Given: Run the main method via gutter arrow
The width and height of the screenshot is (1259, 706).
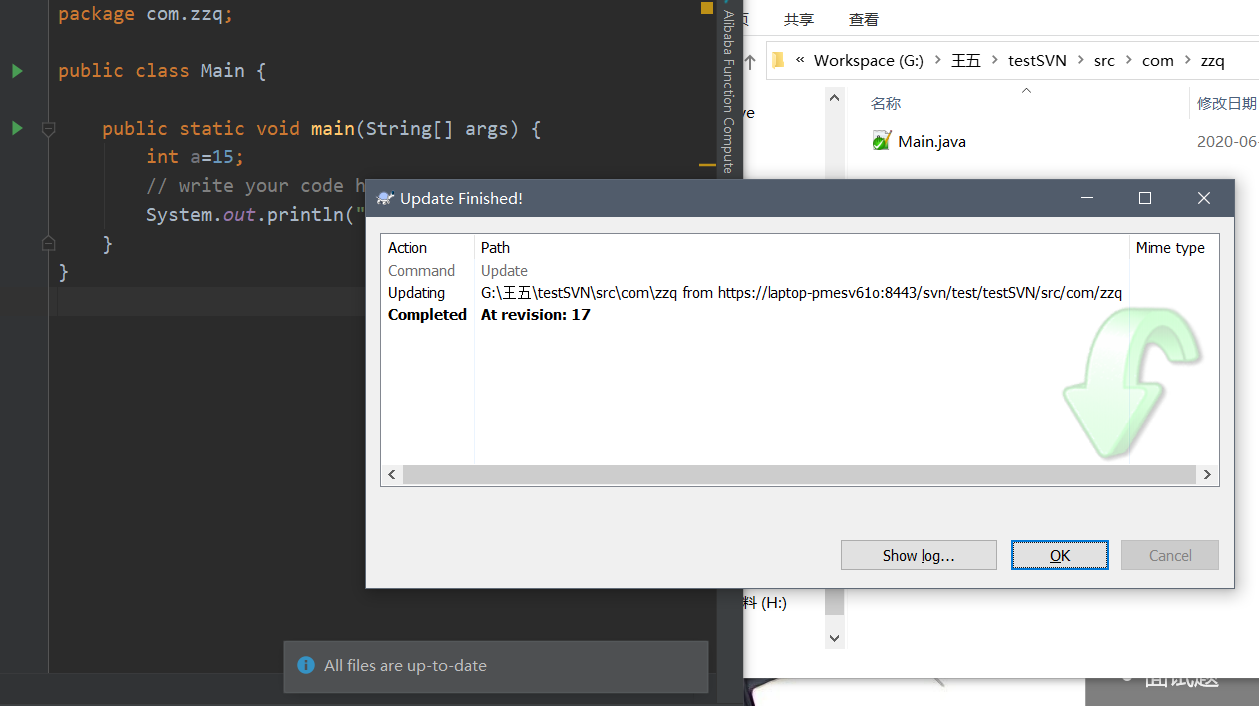Looking at the screenshot, I should coord(17,128).
